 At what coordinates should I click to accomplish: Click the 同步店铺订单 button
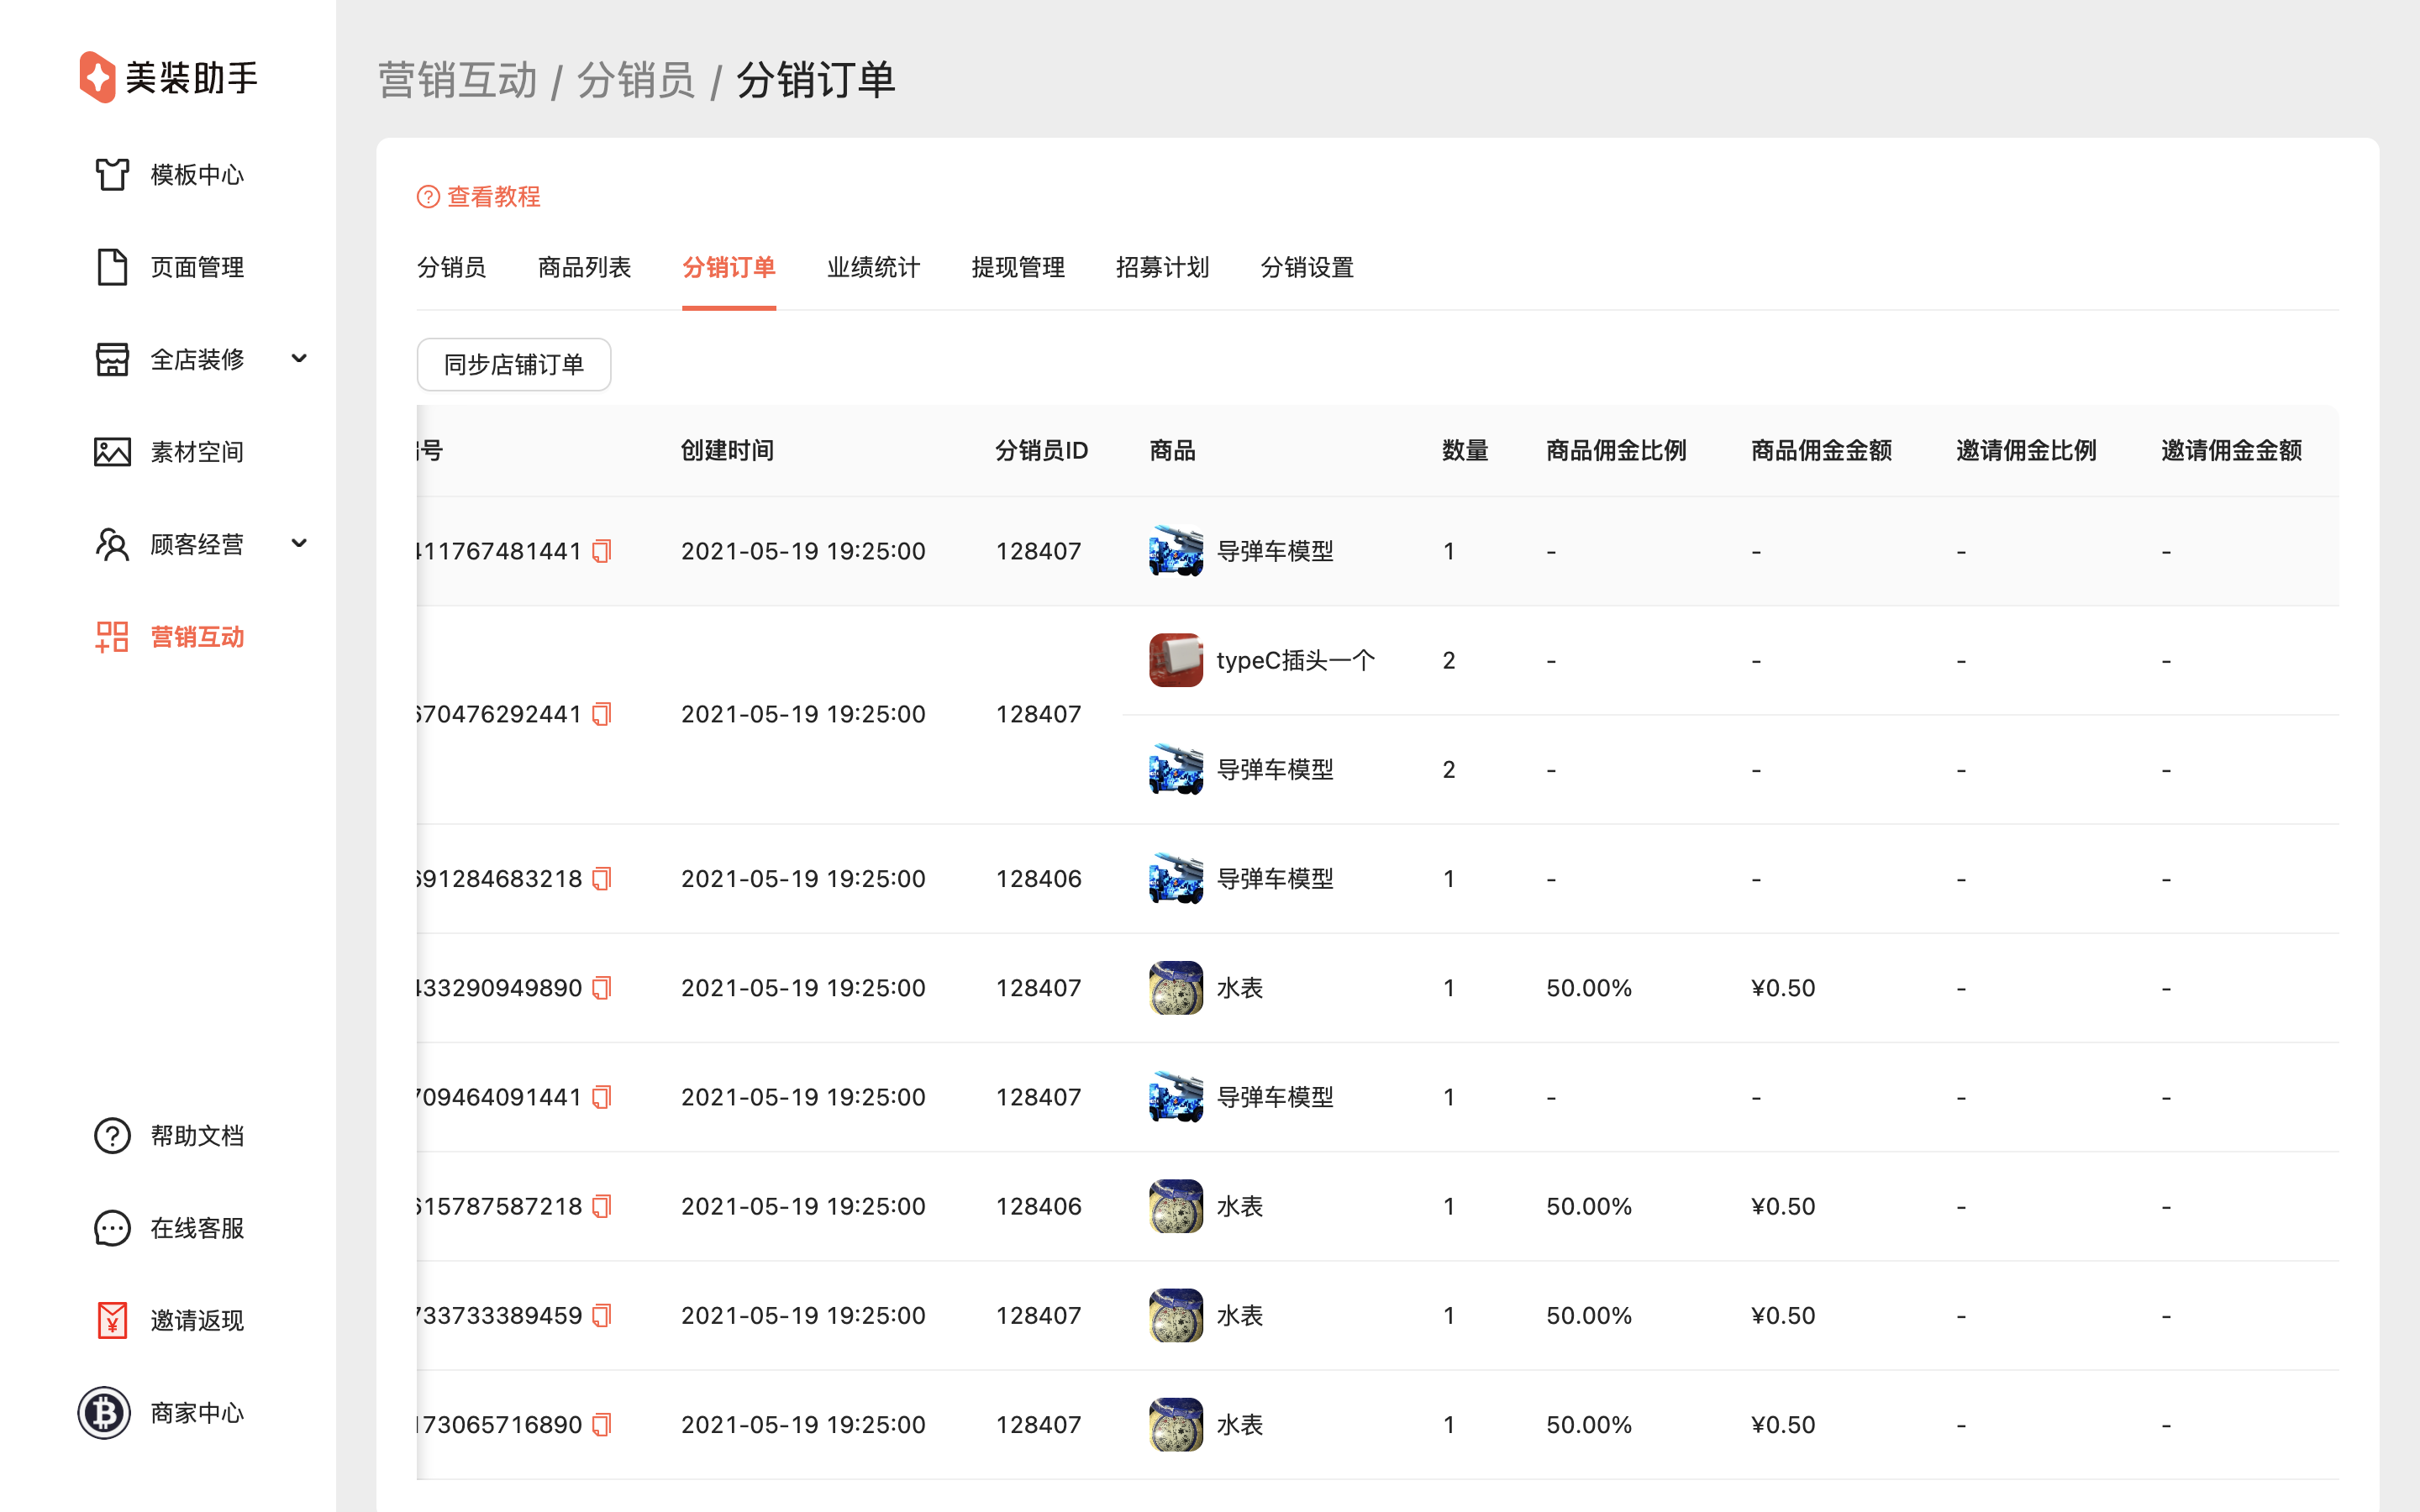click(513, 365)
